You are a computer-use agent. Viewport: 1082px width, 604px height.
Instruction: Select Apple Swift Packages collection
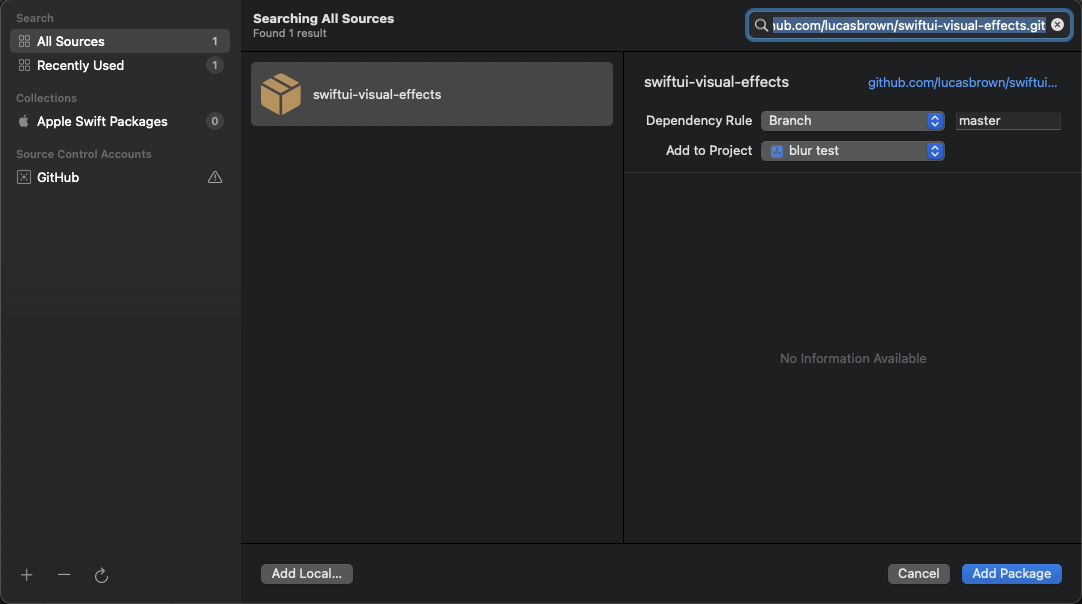pos(119,121)
